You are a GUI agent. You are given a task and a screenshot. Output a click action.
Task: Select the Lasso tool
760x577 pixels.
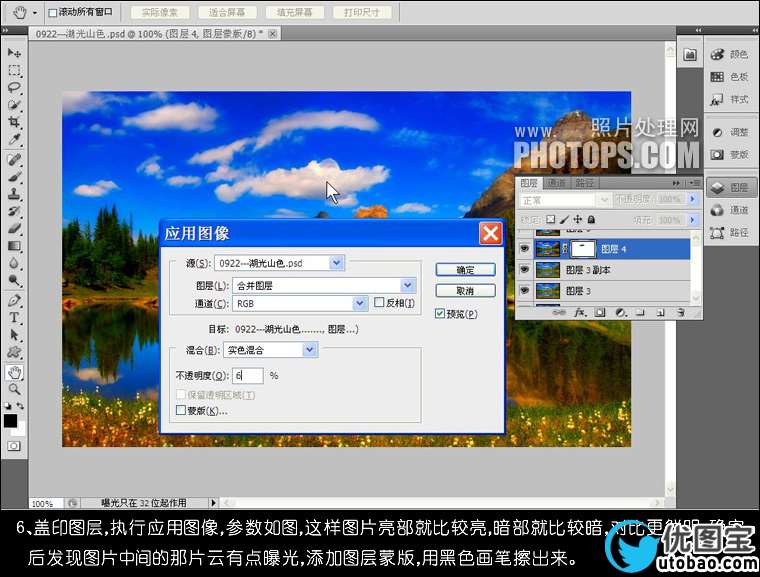[x=14, y=87]
